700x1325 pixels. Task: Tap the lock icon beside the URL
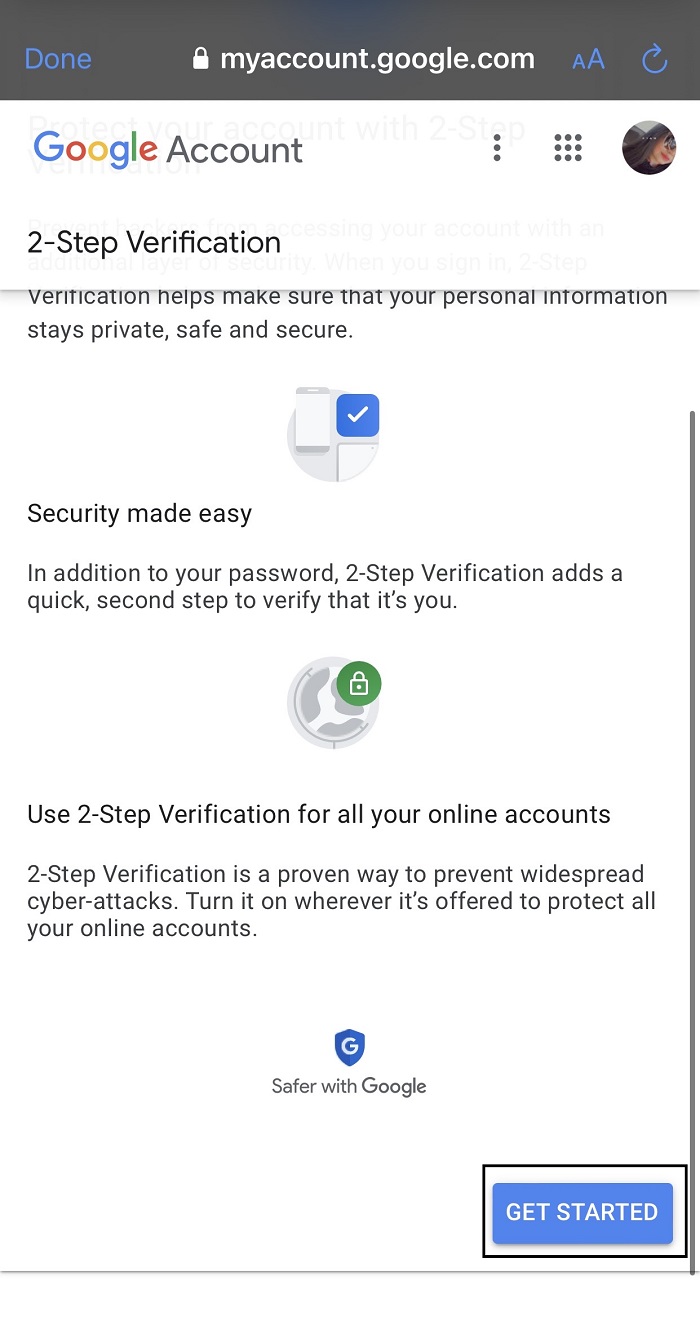tap(200, 59)
